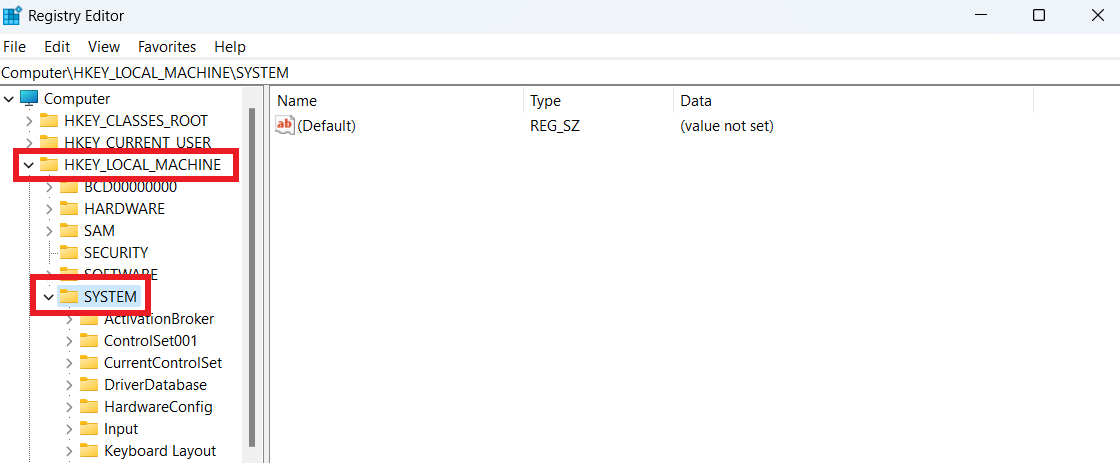1120x463 pixels.
Task: Click the CurrentControlSet folder icon
Action: (89, 363)
